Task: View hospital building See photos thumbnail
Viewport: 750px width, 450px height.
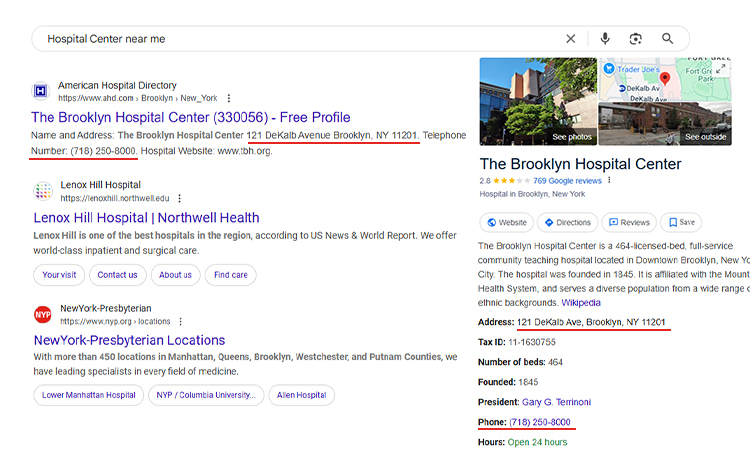Action: [x=538, y=101]
